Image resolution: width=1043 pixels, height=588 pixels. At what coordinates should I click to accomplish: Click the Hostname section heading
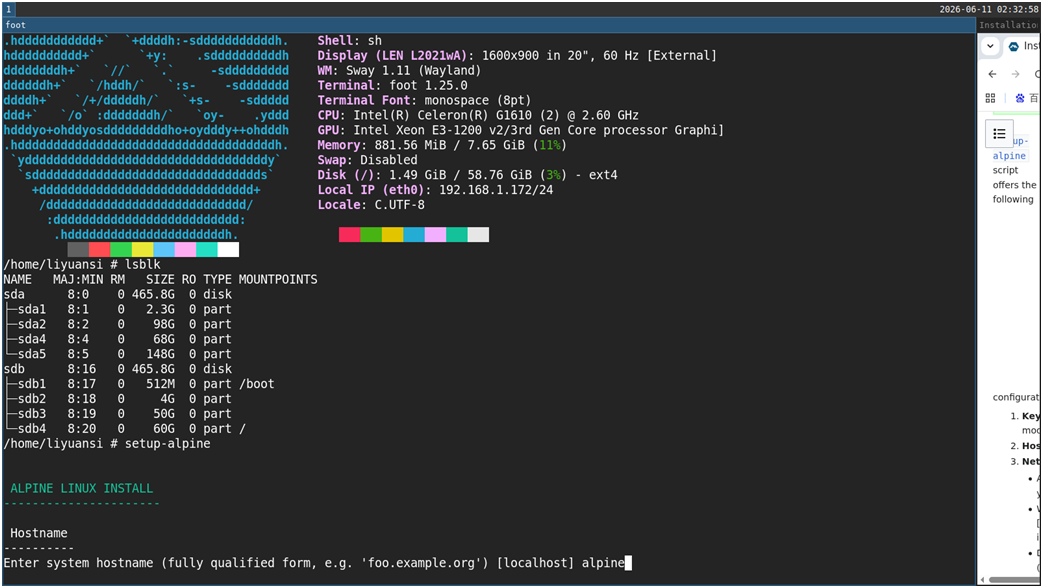coord(39,533)
